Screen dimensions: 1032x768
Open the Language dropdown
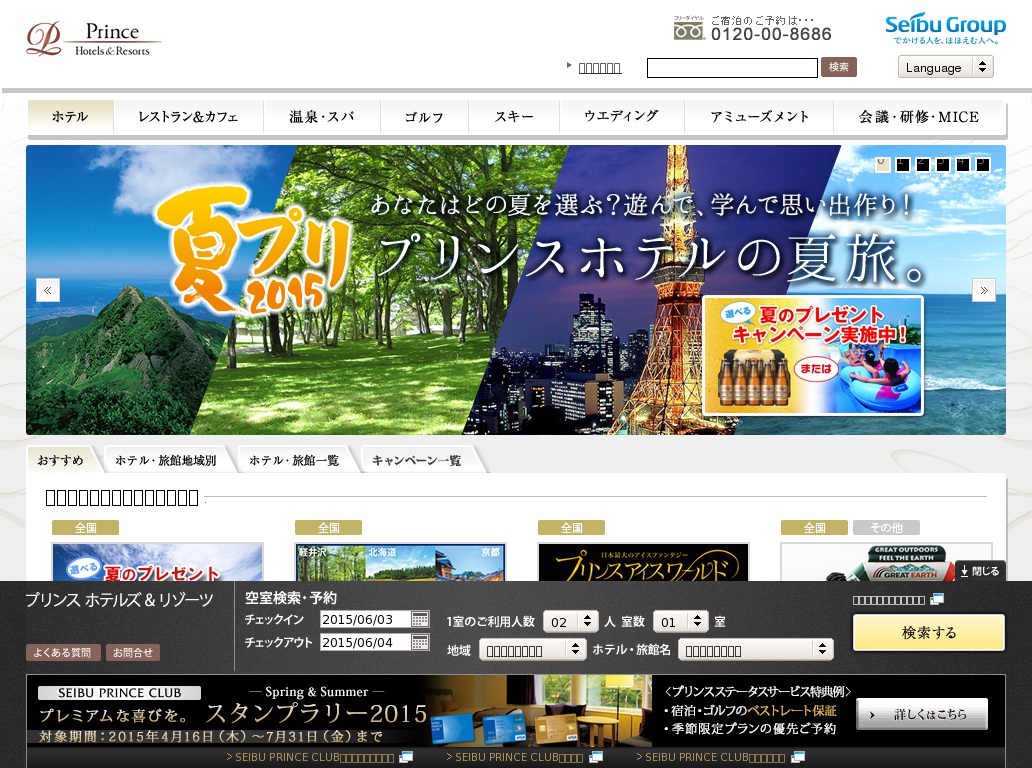click(946, 67)
